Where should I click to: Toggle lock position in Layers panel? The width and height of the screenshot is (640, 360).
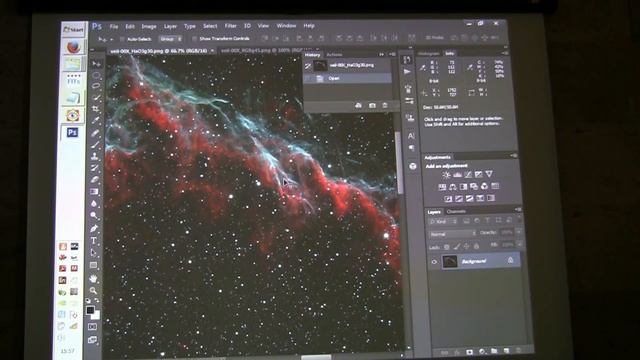(466, 247)
